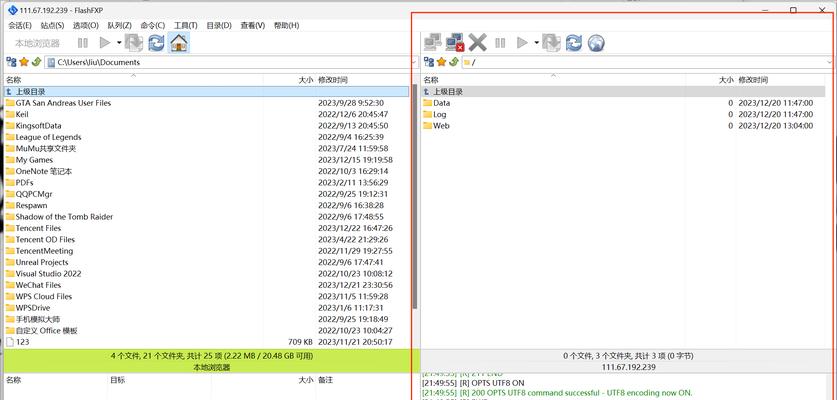Open the remote folder tree icon
The height and width of the screenshot is (400, 837).
coord(429,62)
